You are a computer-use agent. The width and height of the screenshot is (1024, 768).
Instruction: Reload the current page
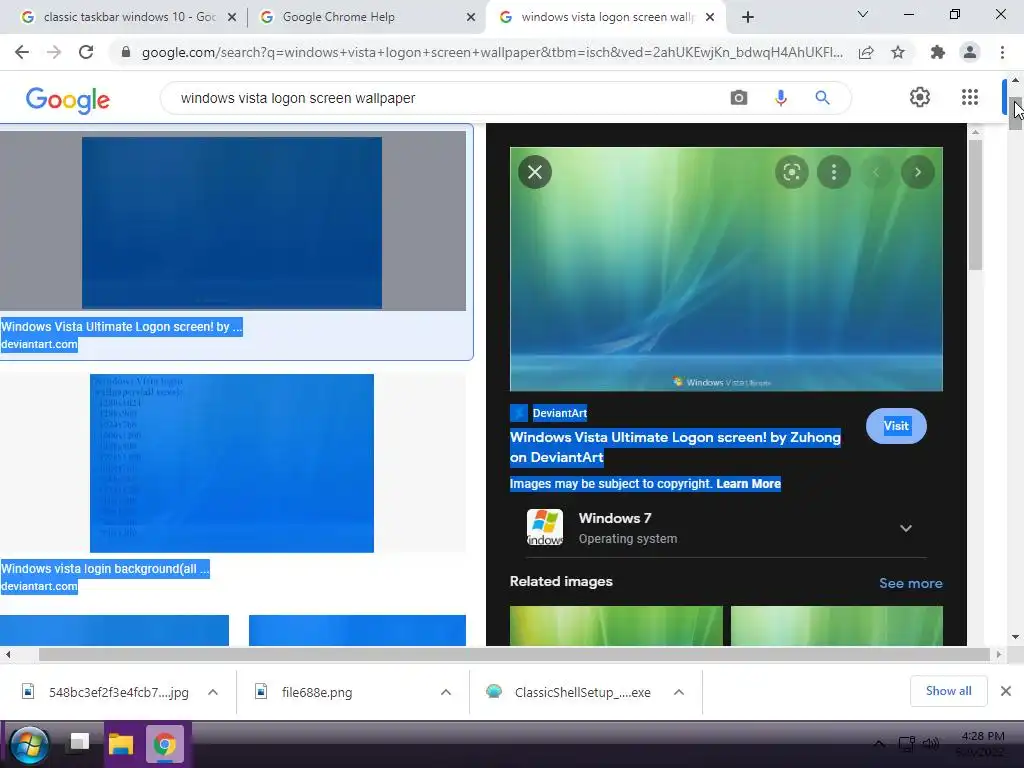point(86,52)
